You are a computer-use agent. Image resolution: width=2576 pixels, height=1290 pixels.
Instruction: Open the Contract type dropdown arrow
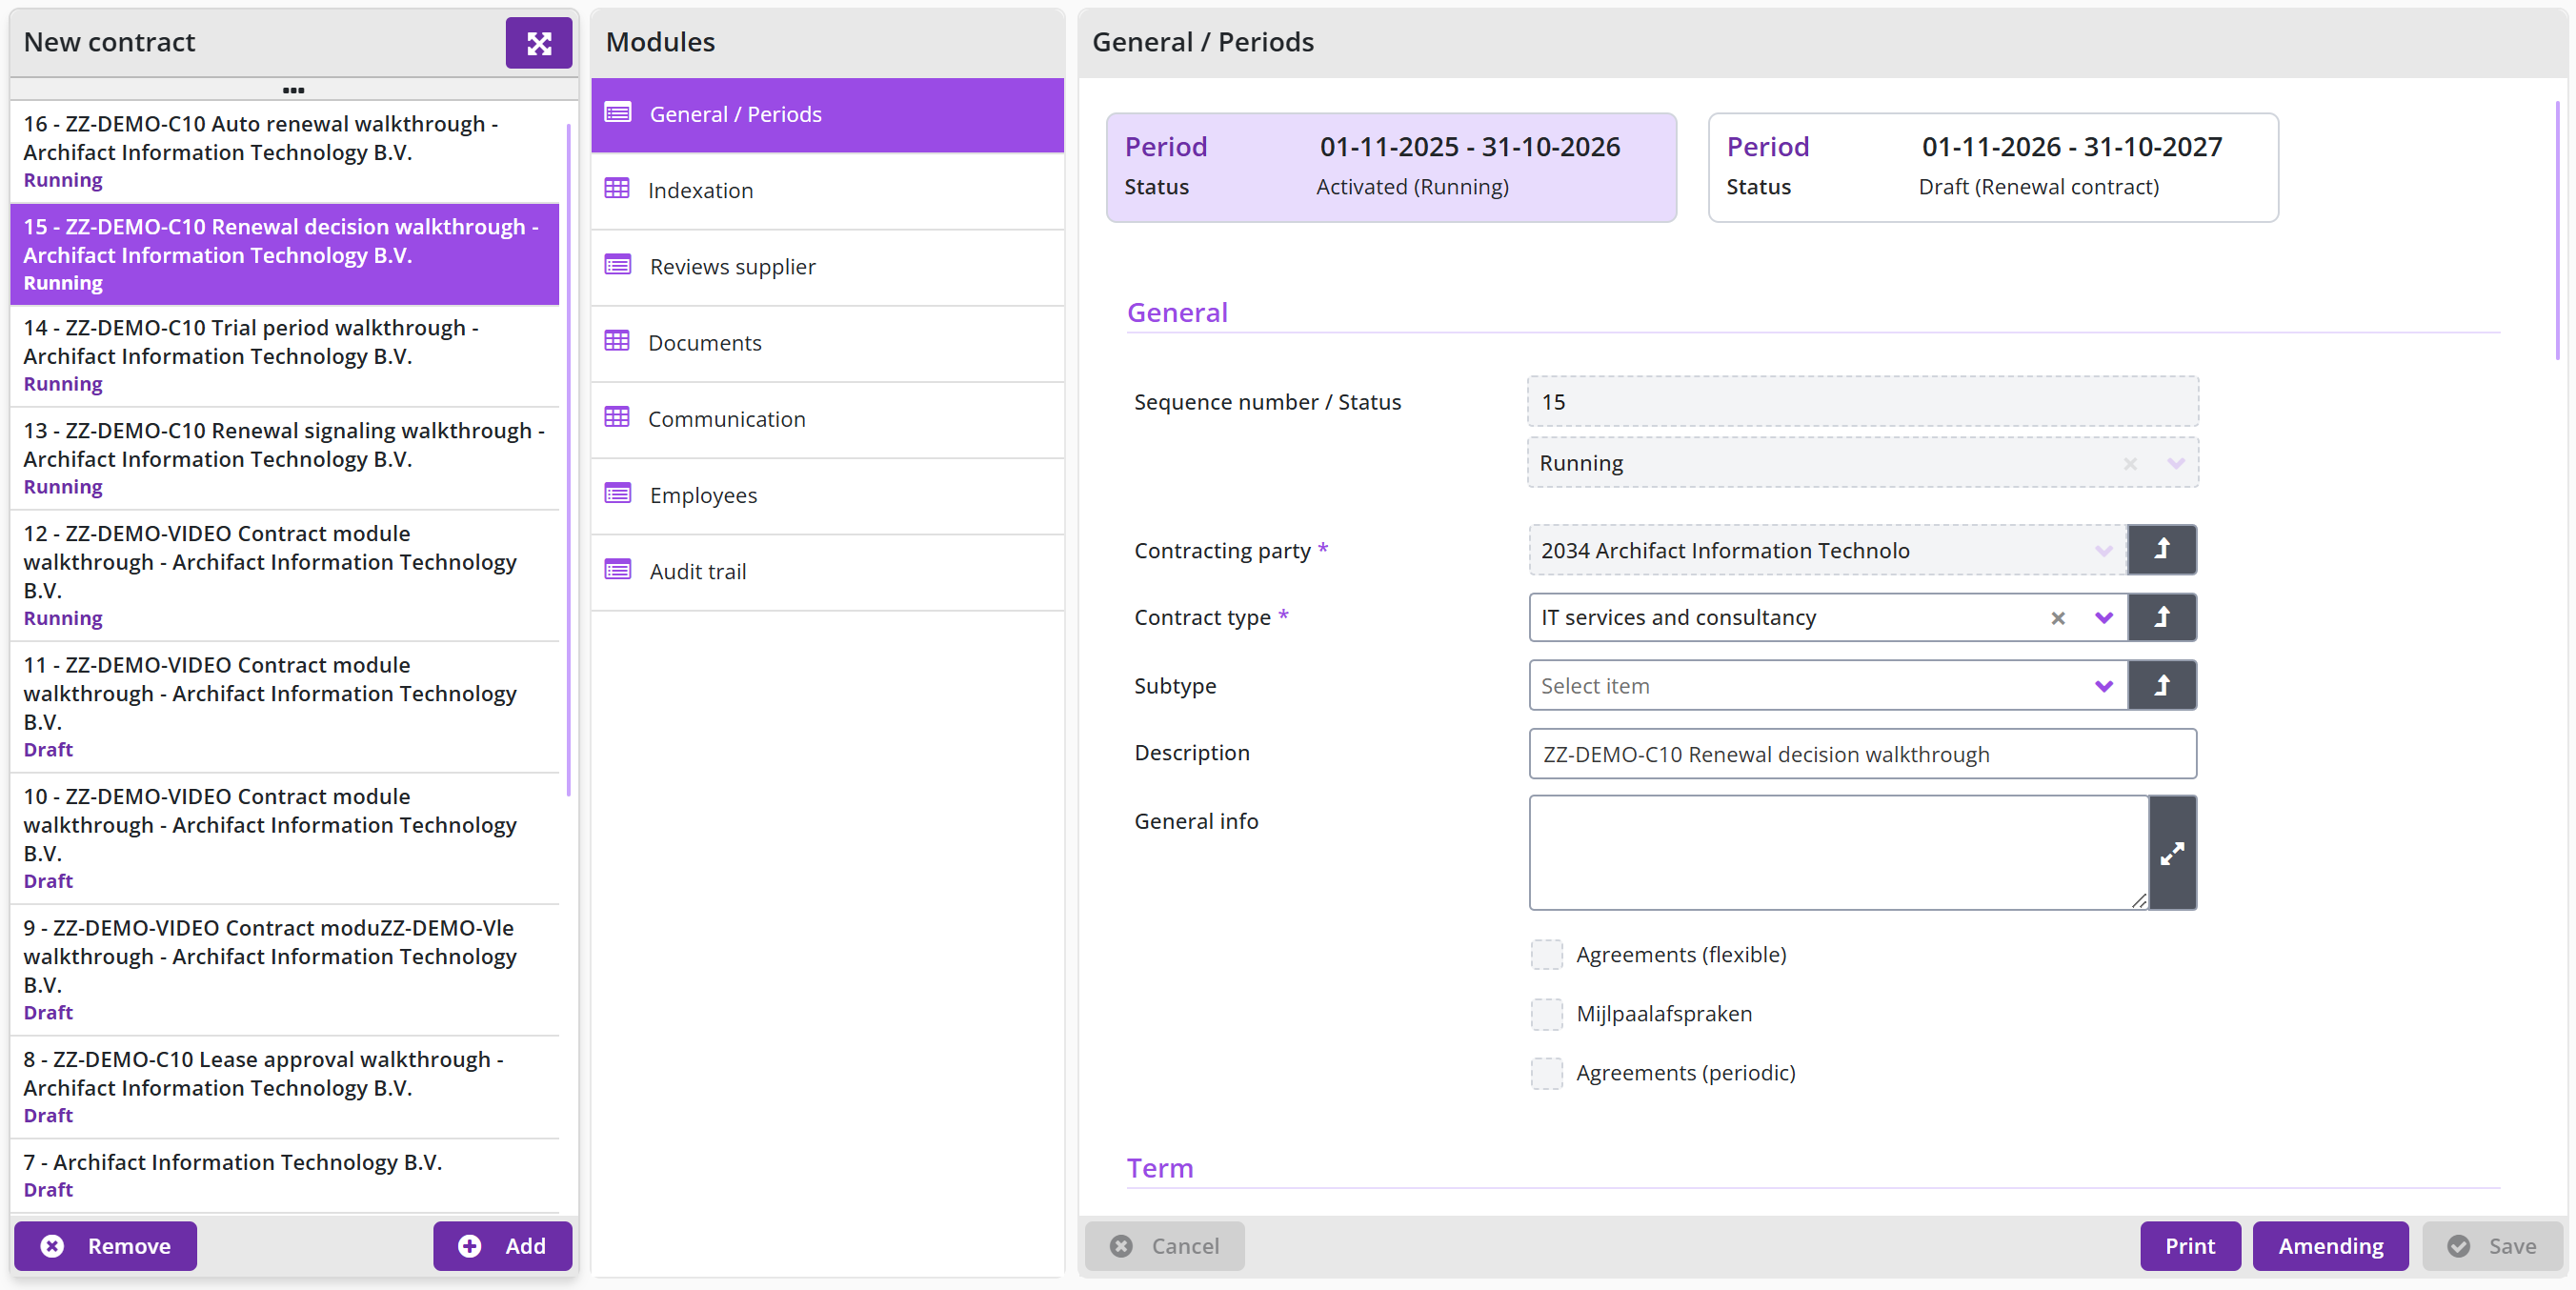(x=2103, y=618)
